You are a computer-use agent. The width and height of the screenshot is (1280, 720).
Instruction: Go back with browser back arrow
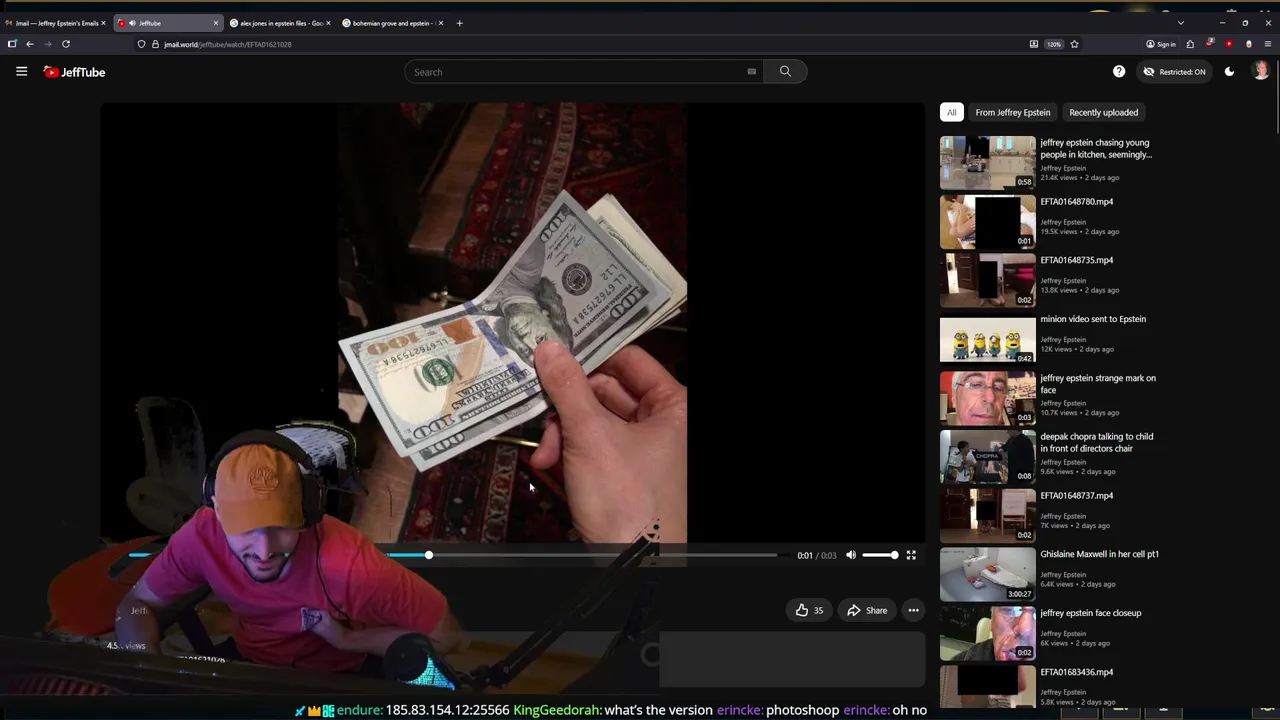pos(30,44)
